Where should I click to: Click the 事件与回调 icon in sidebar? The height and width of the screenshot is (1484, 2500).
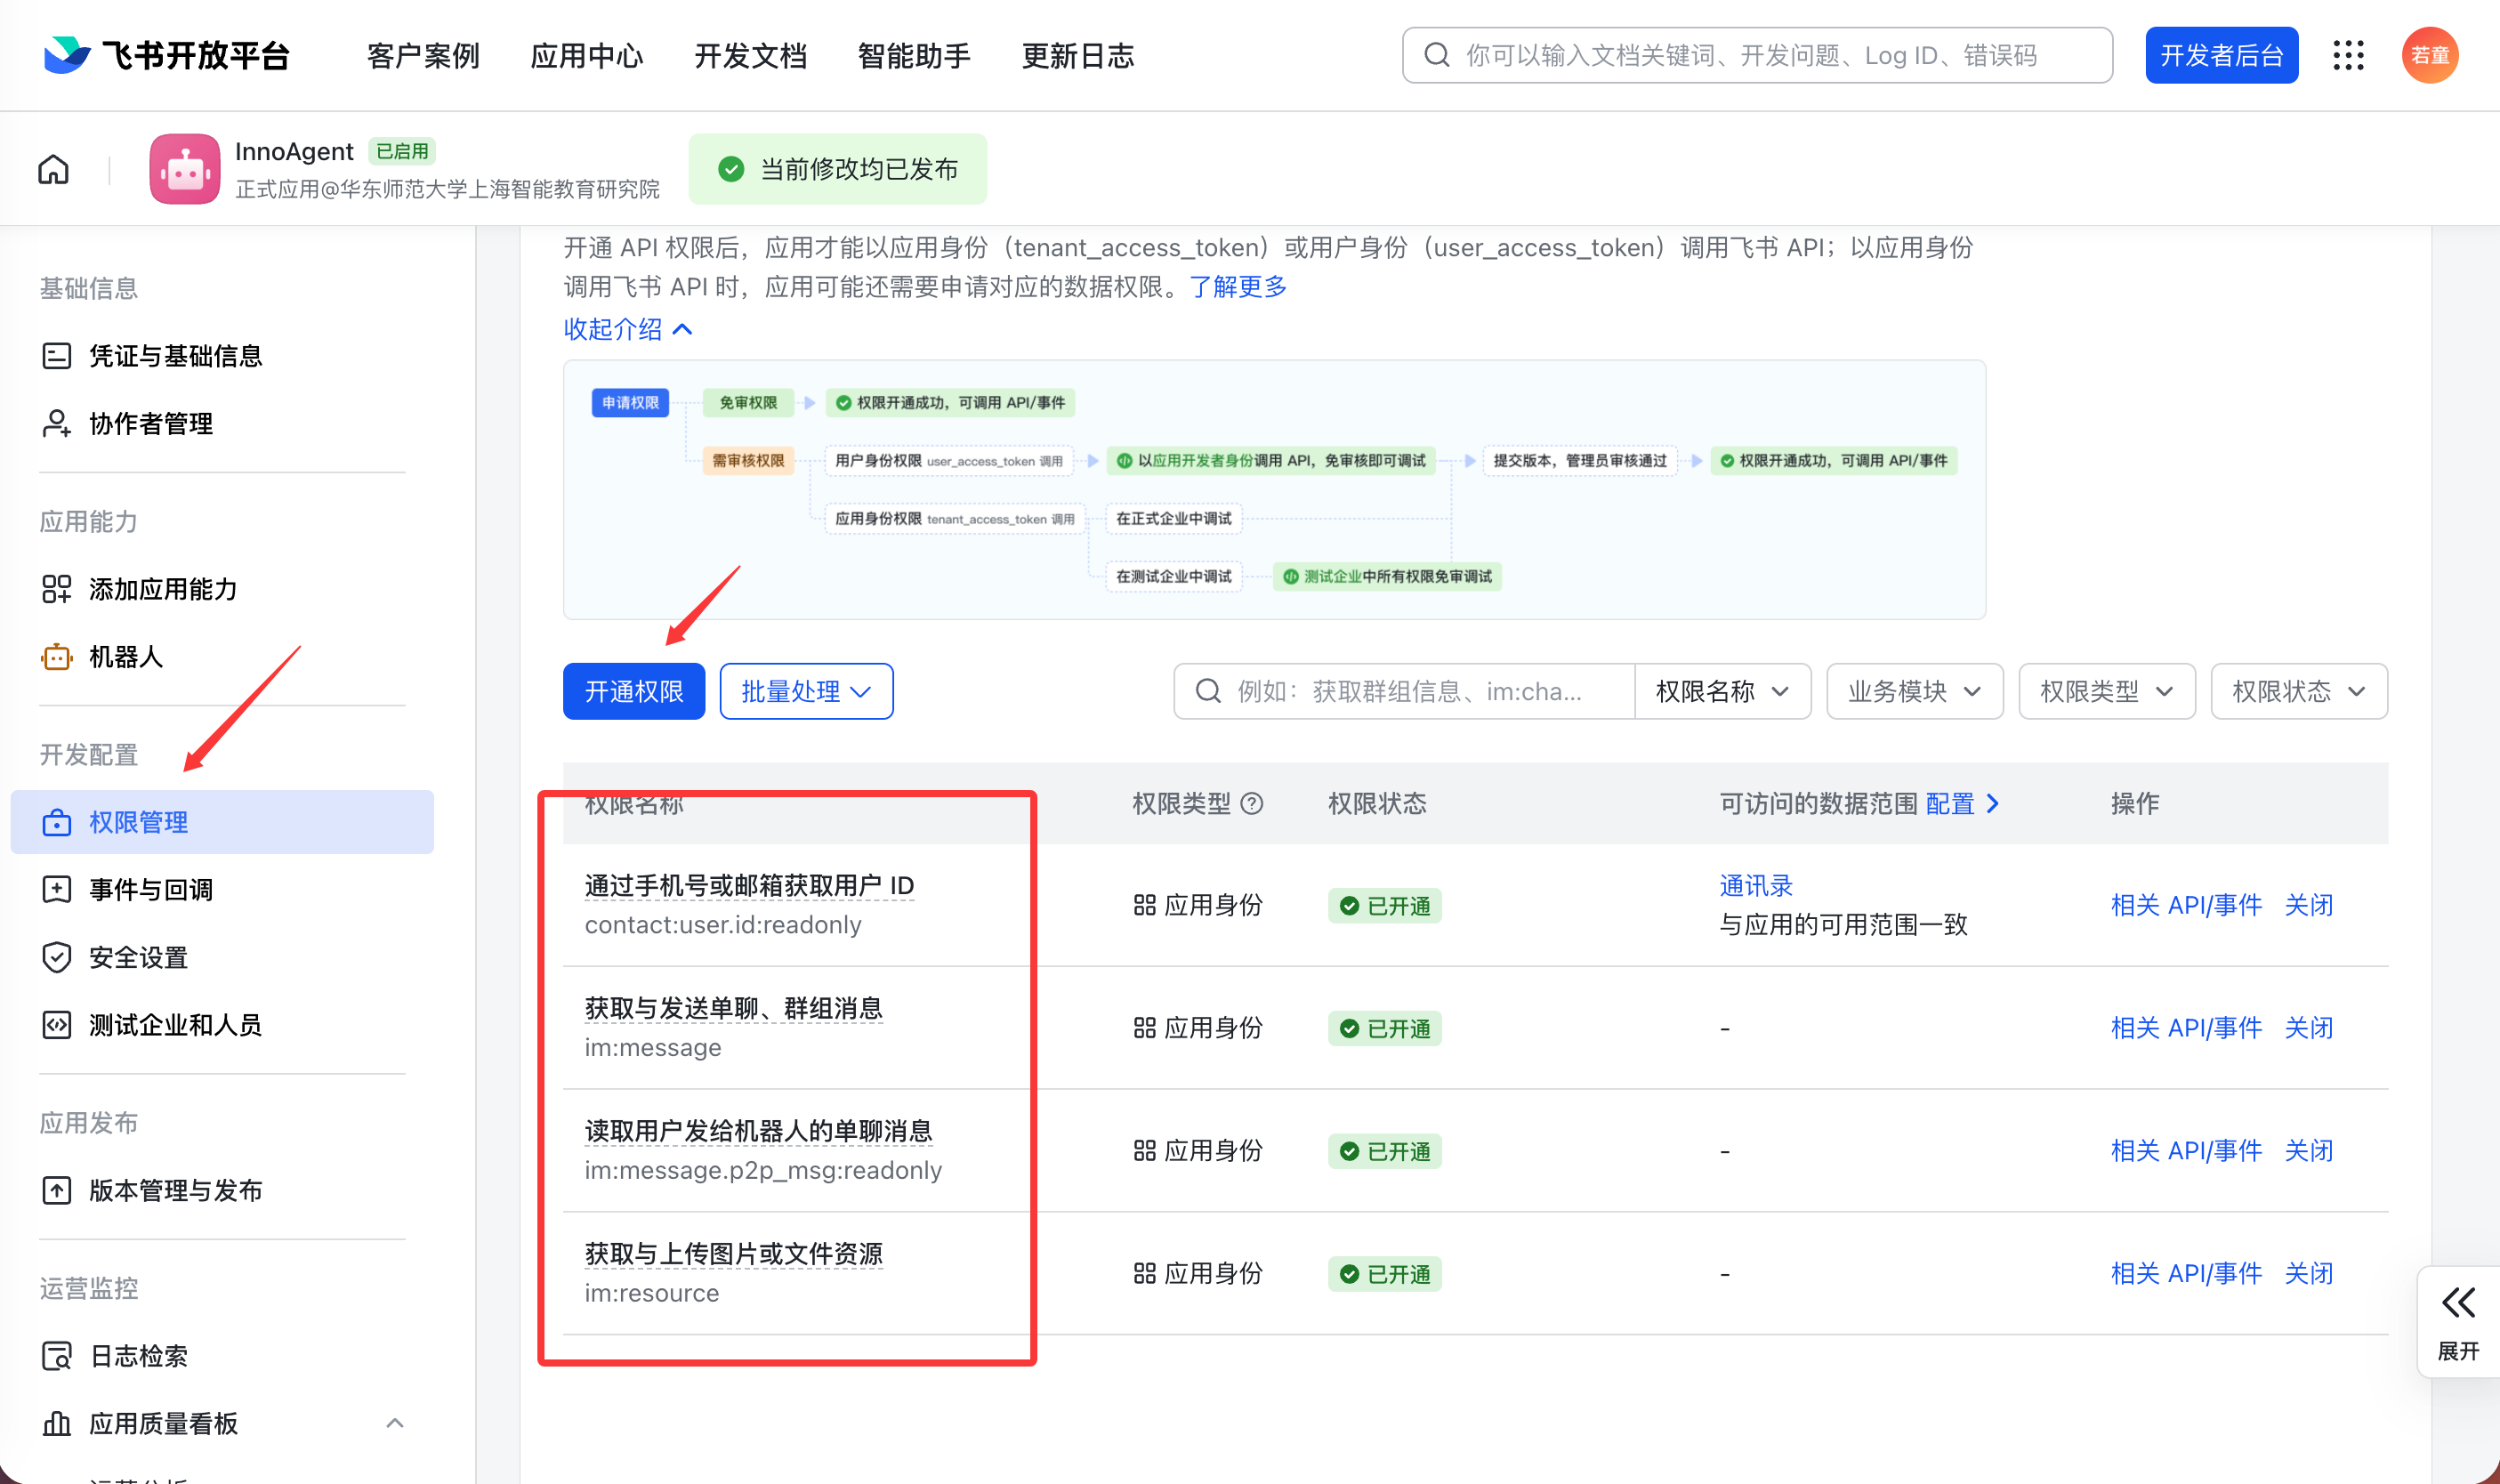pos(57,890)
